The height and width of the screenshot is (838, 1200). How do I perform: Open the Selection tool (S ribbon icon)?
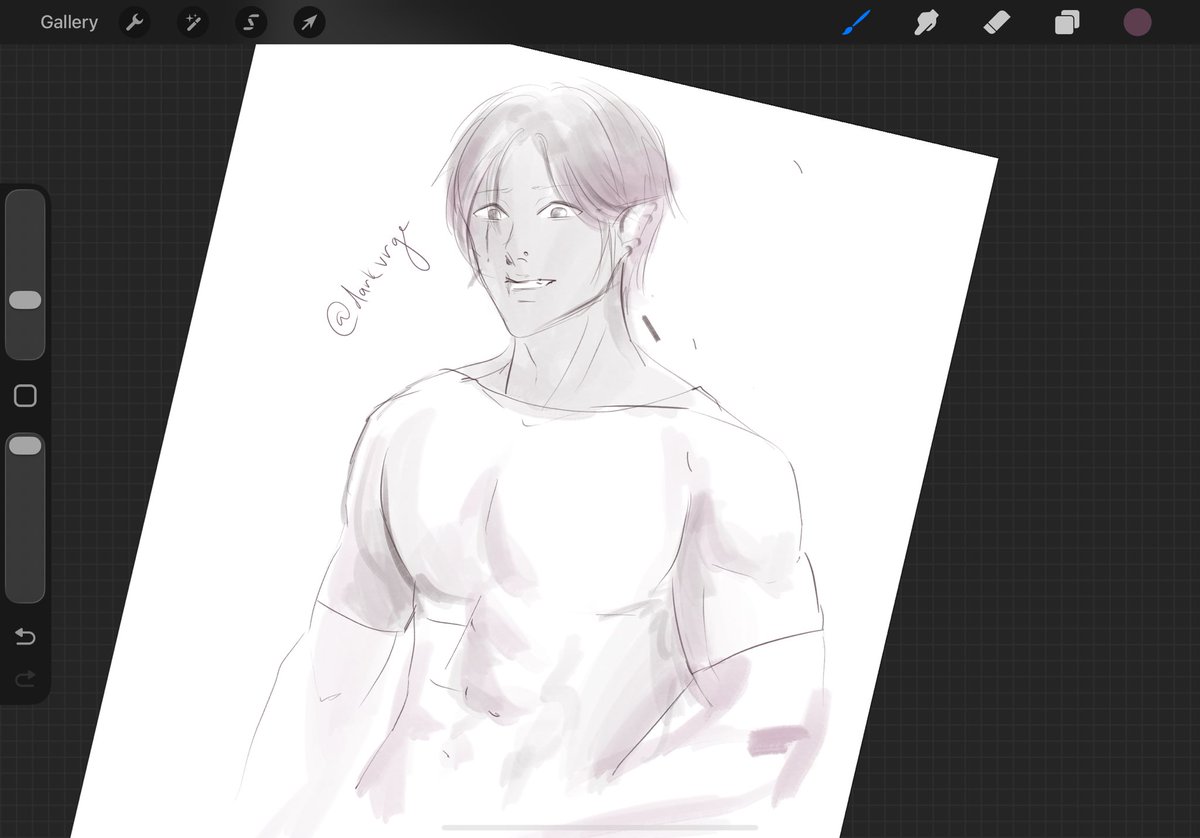(x=251, y=22)
